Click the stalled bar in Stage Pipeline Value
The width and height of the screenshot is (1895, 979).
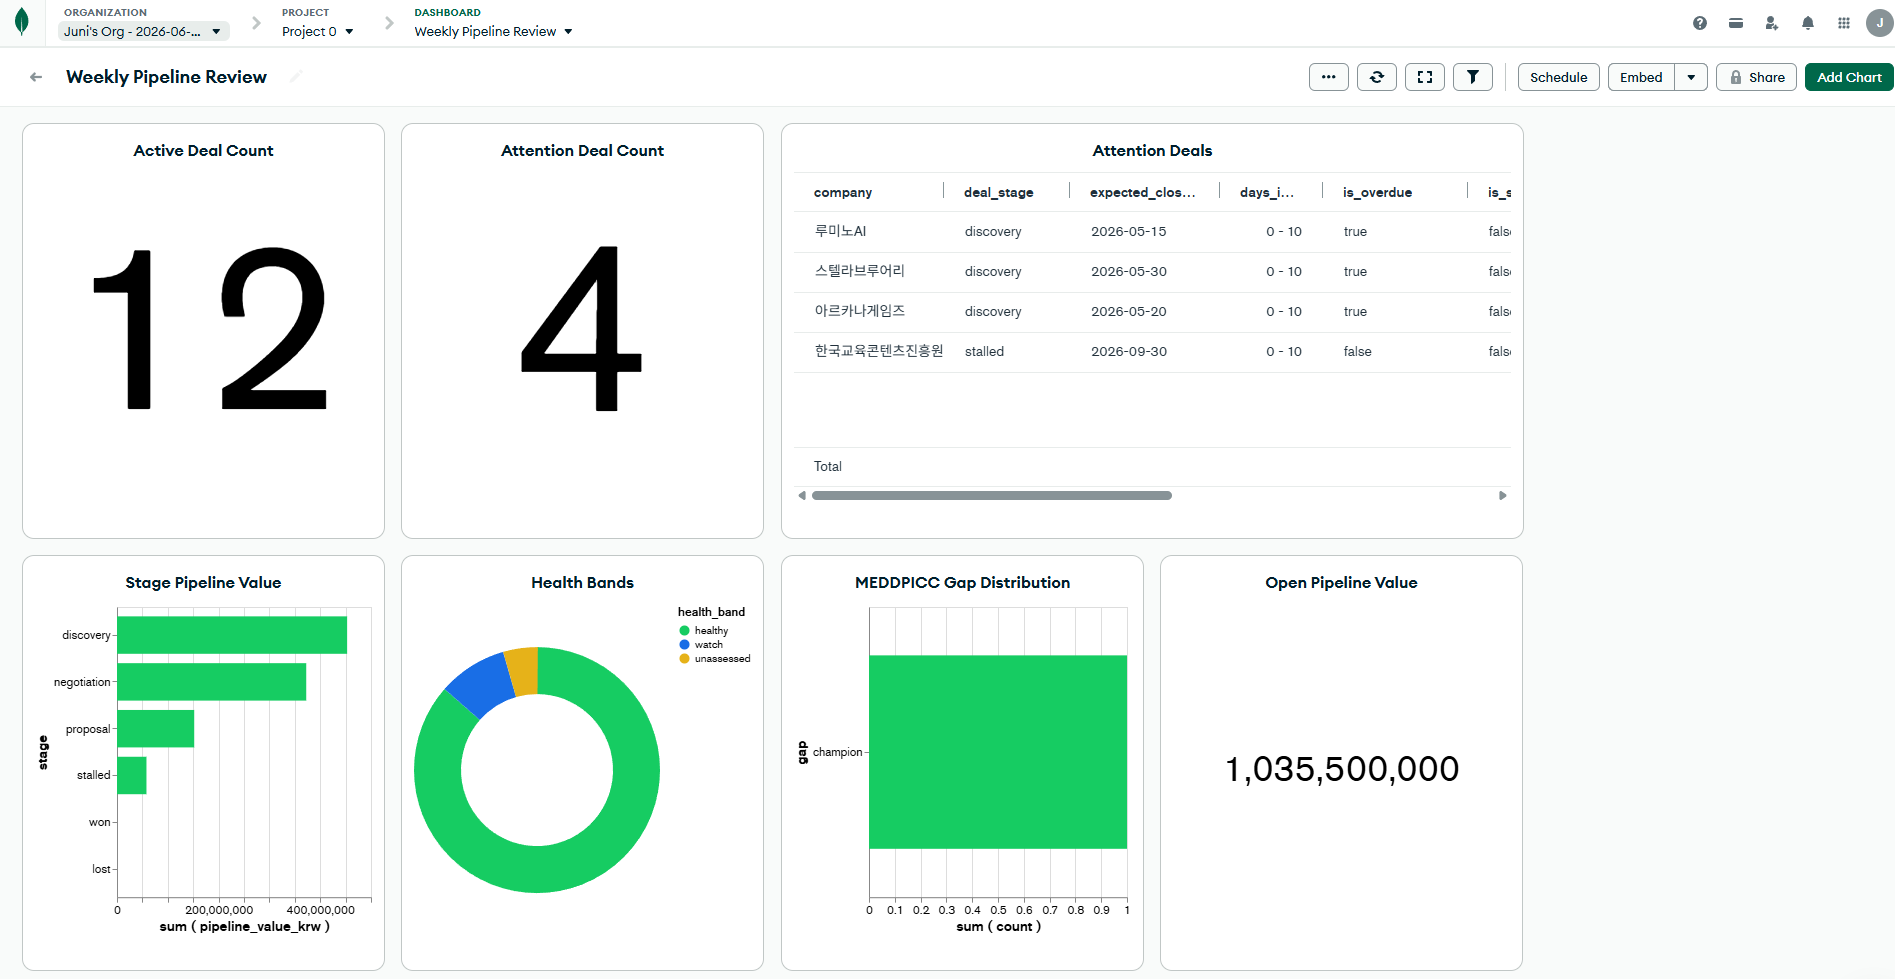[x=132, y=775]
